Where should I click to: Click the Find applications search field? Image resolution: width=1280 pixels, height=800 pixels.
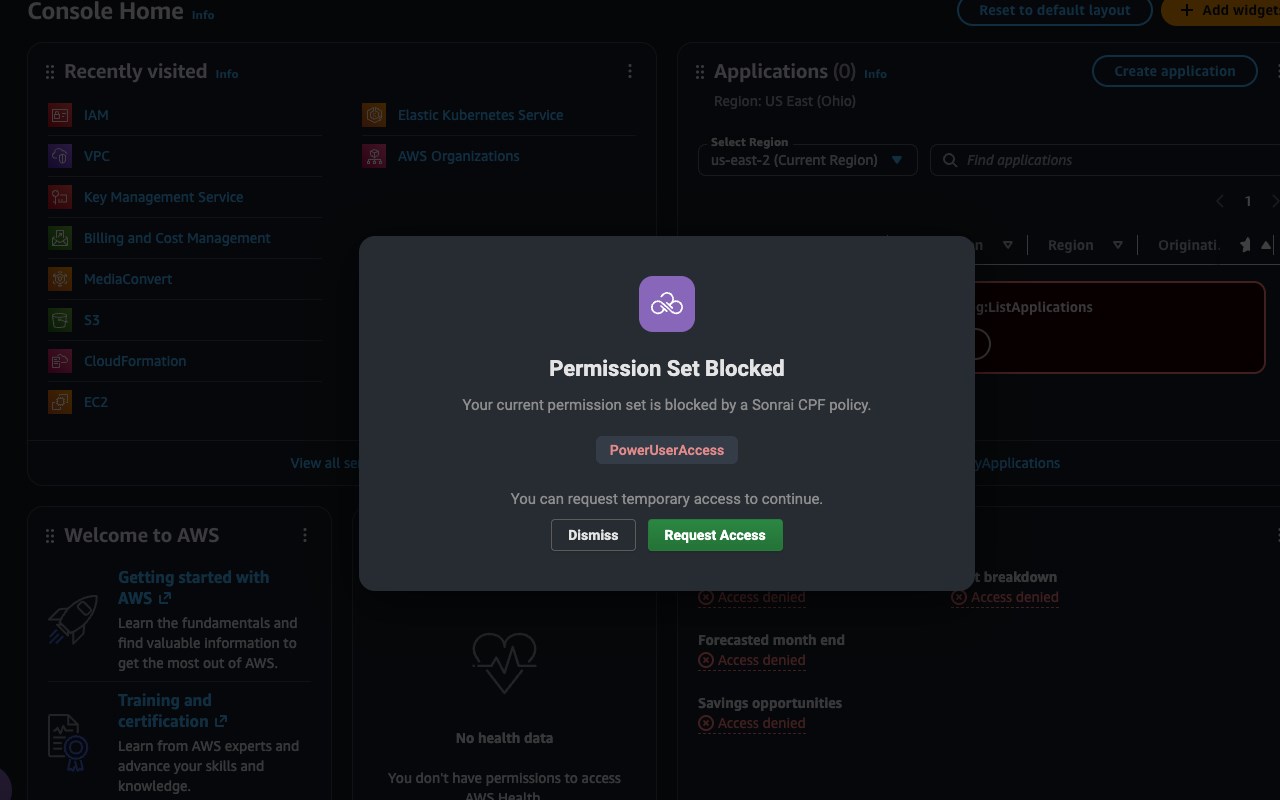pos(1105,160)
